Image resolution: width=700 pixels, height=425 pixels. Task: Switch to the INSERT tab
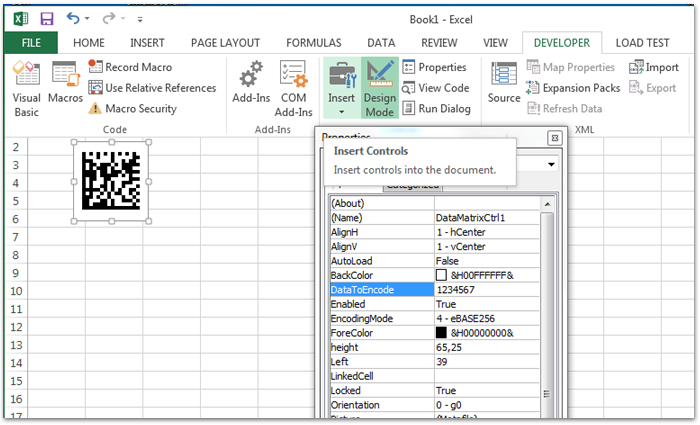[147, 43]
